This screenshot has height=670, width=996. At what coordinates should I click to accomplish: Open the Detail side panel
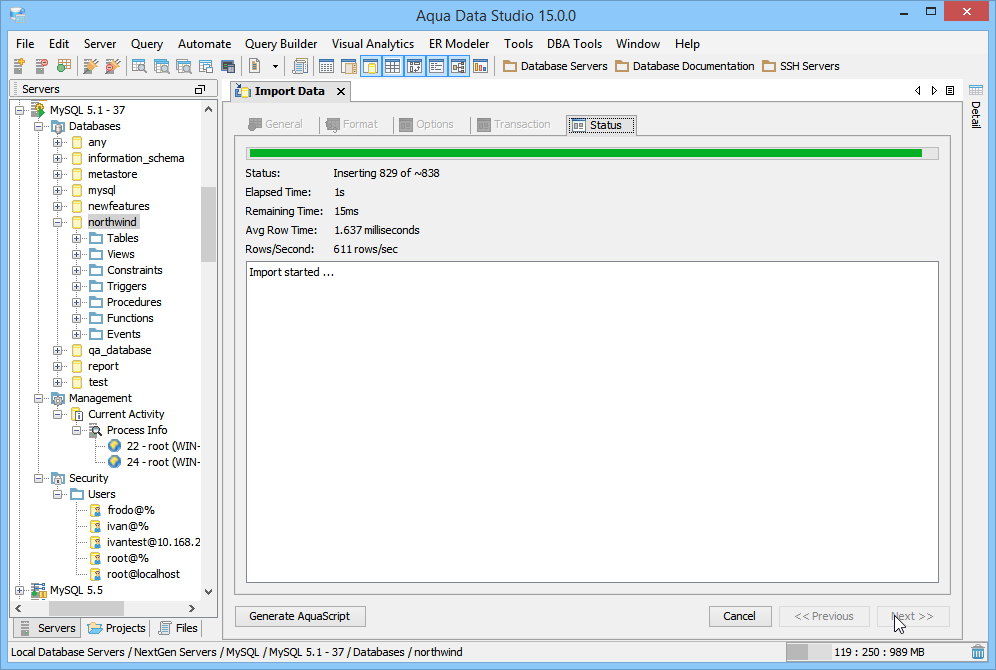(976, 107)
